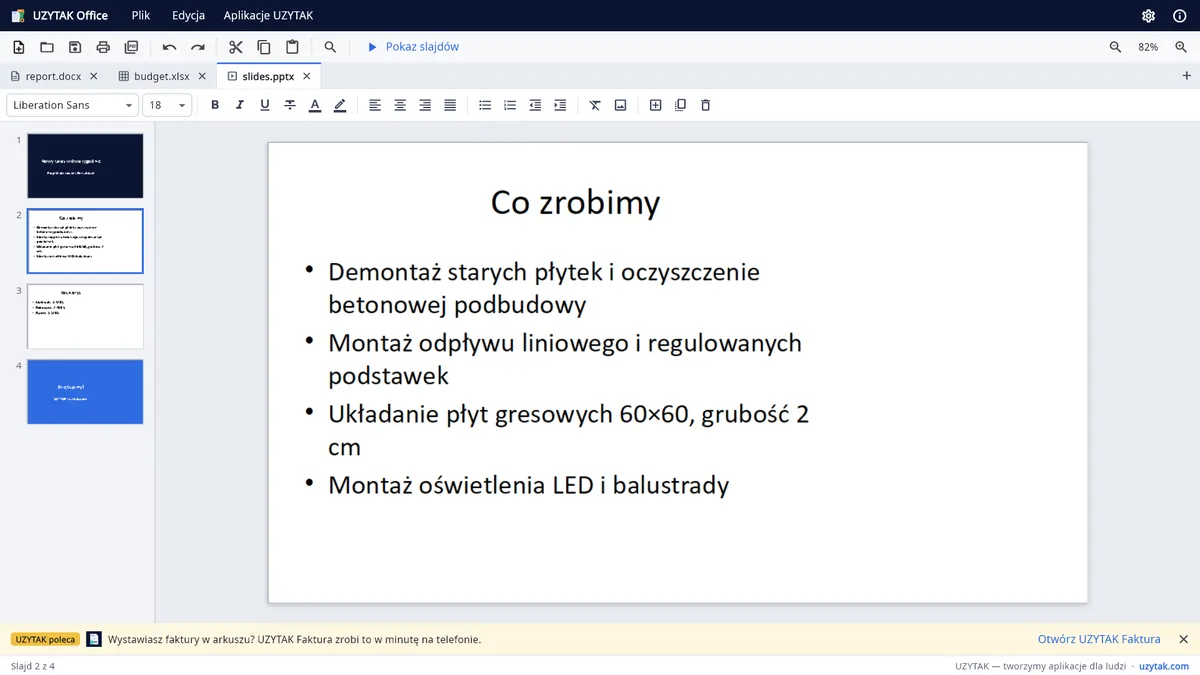Select slide 1 thumbnail with dark background

click(85, 166)
